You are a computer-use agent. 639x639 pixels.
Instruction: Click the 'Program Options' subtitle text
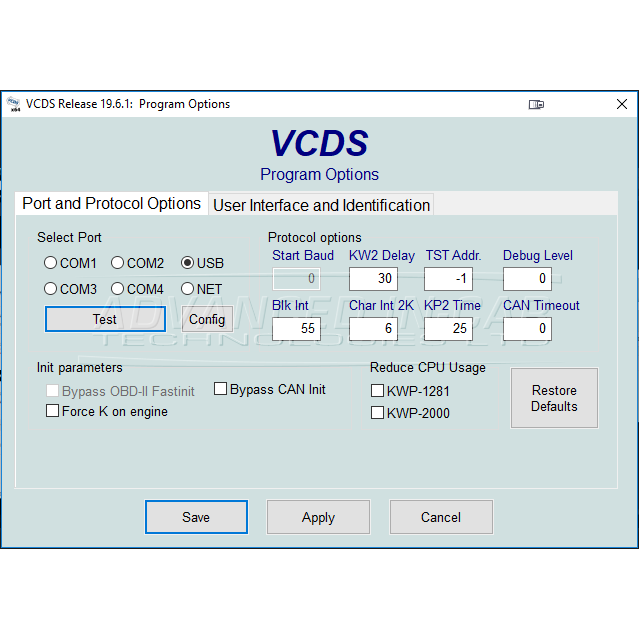(320, 174)
